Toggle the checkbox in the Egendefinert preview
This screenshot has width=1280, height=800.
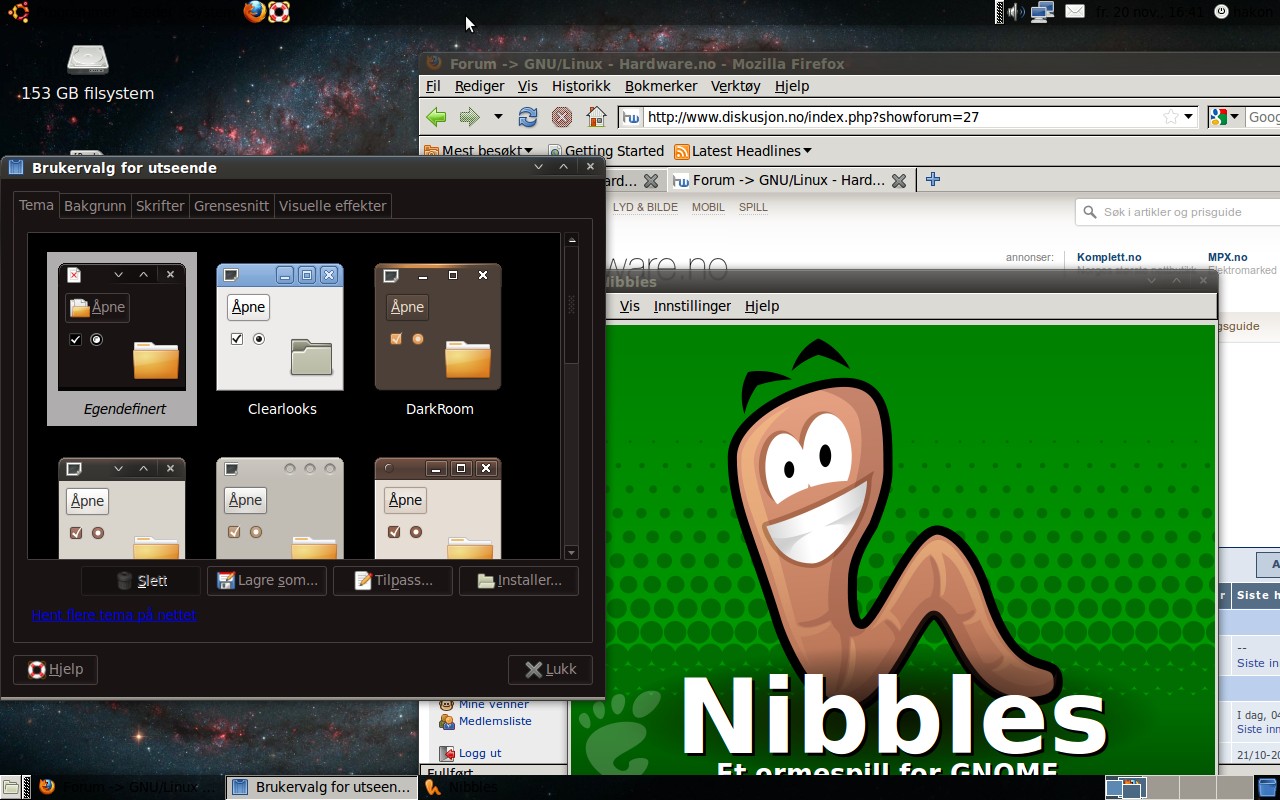(76, 340)
